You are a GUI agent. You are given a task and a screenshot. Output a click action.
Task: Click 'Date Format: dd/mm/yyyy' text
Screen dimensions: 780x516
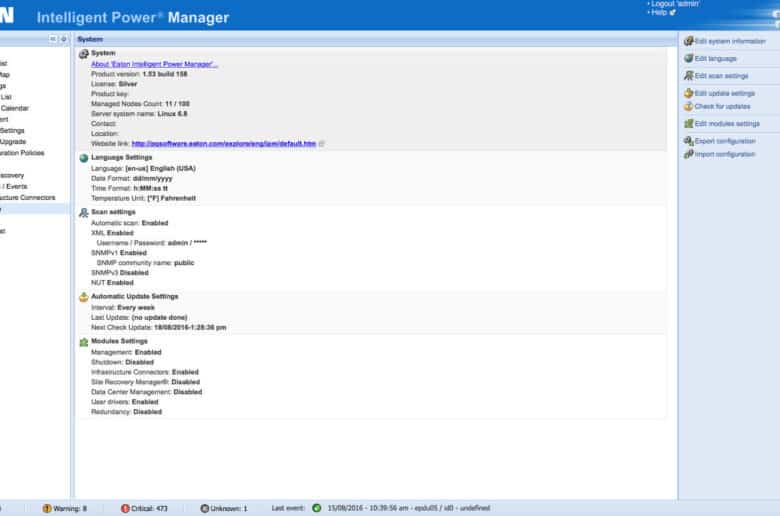pos(132,178)
